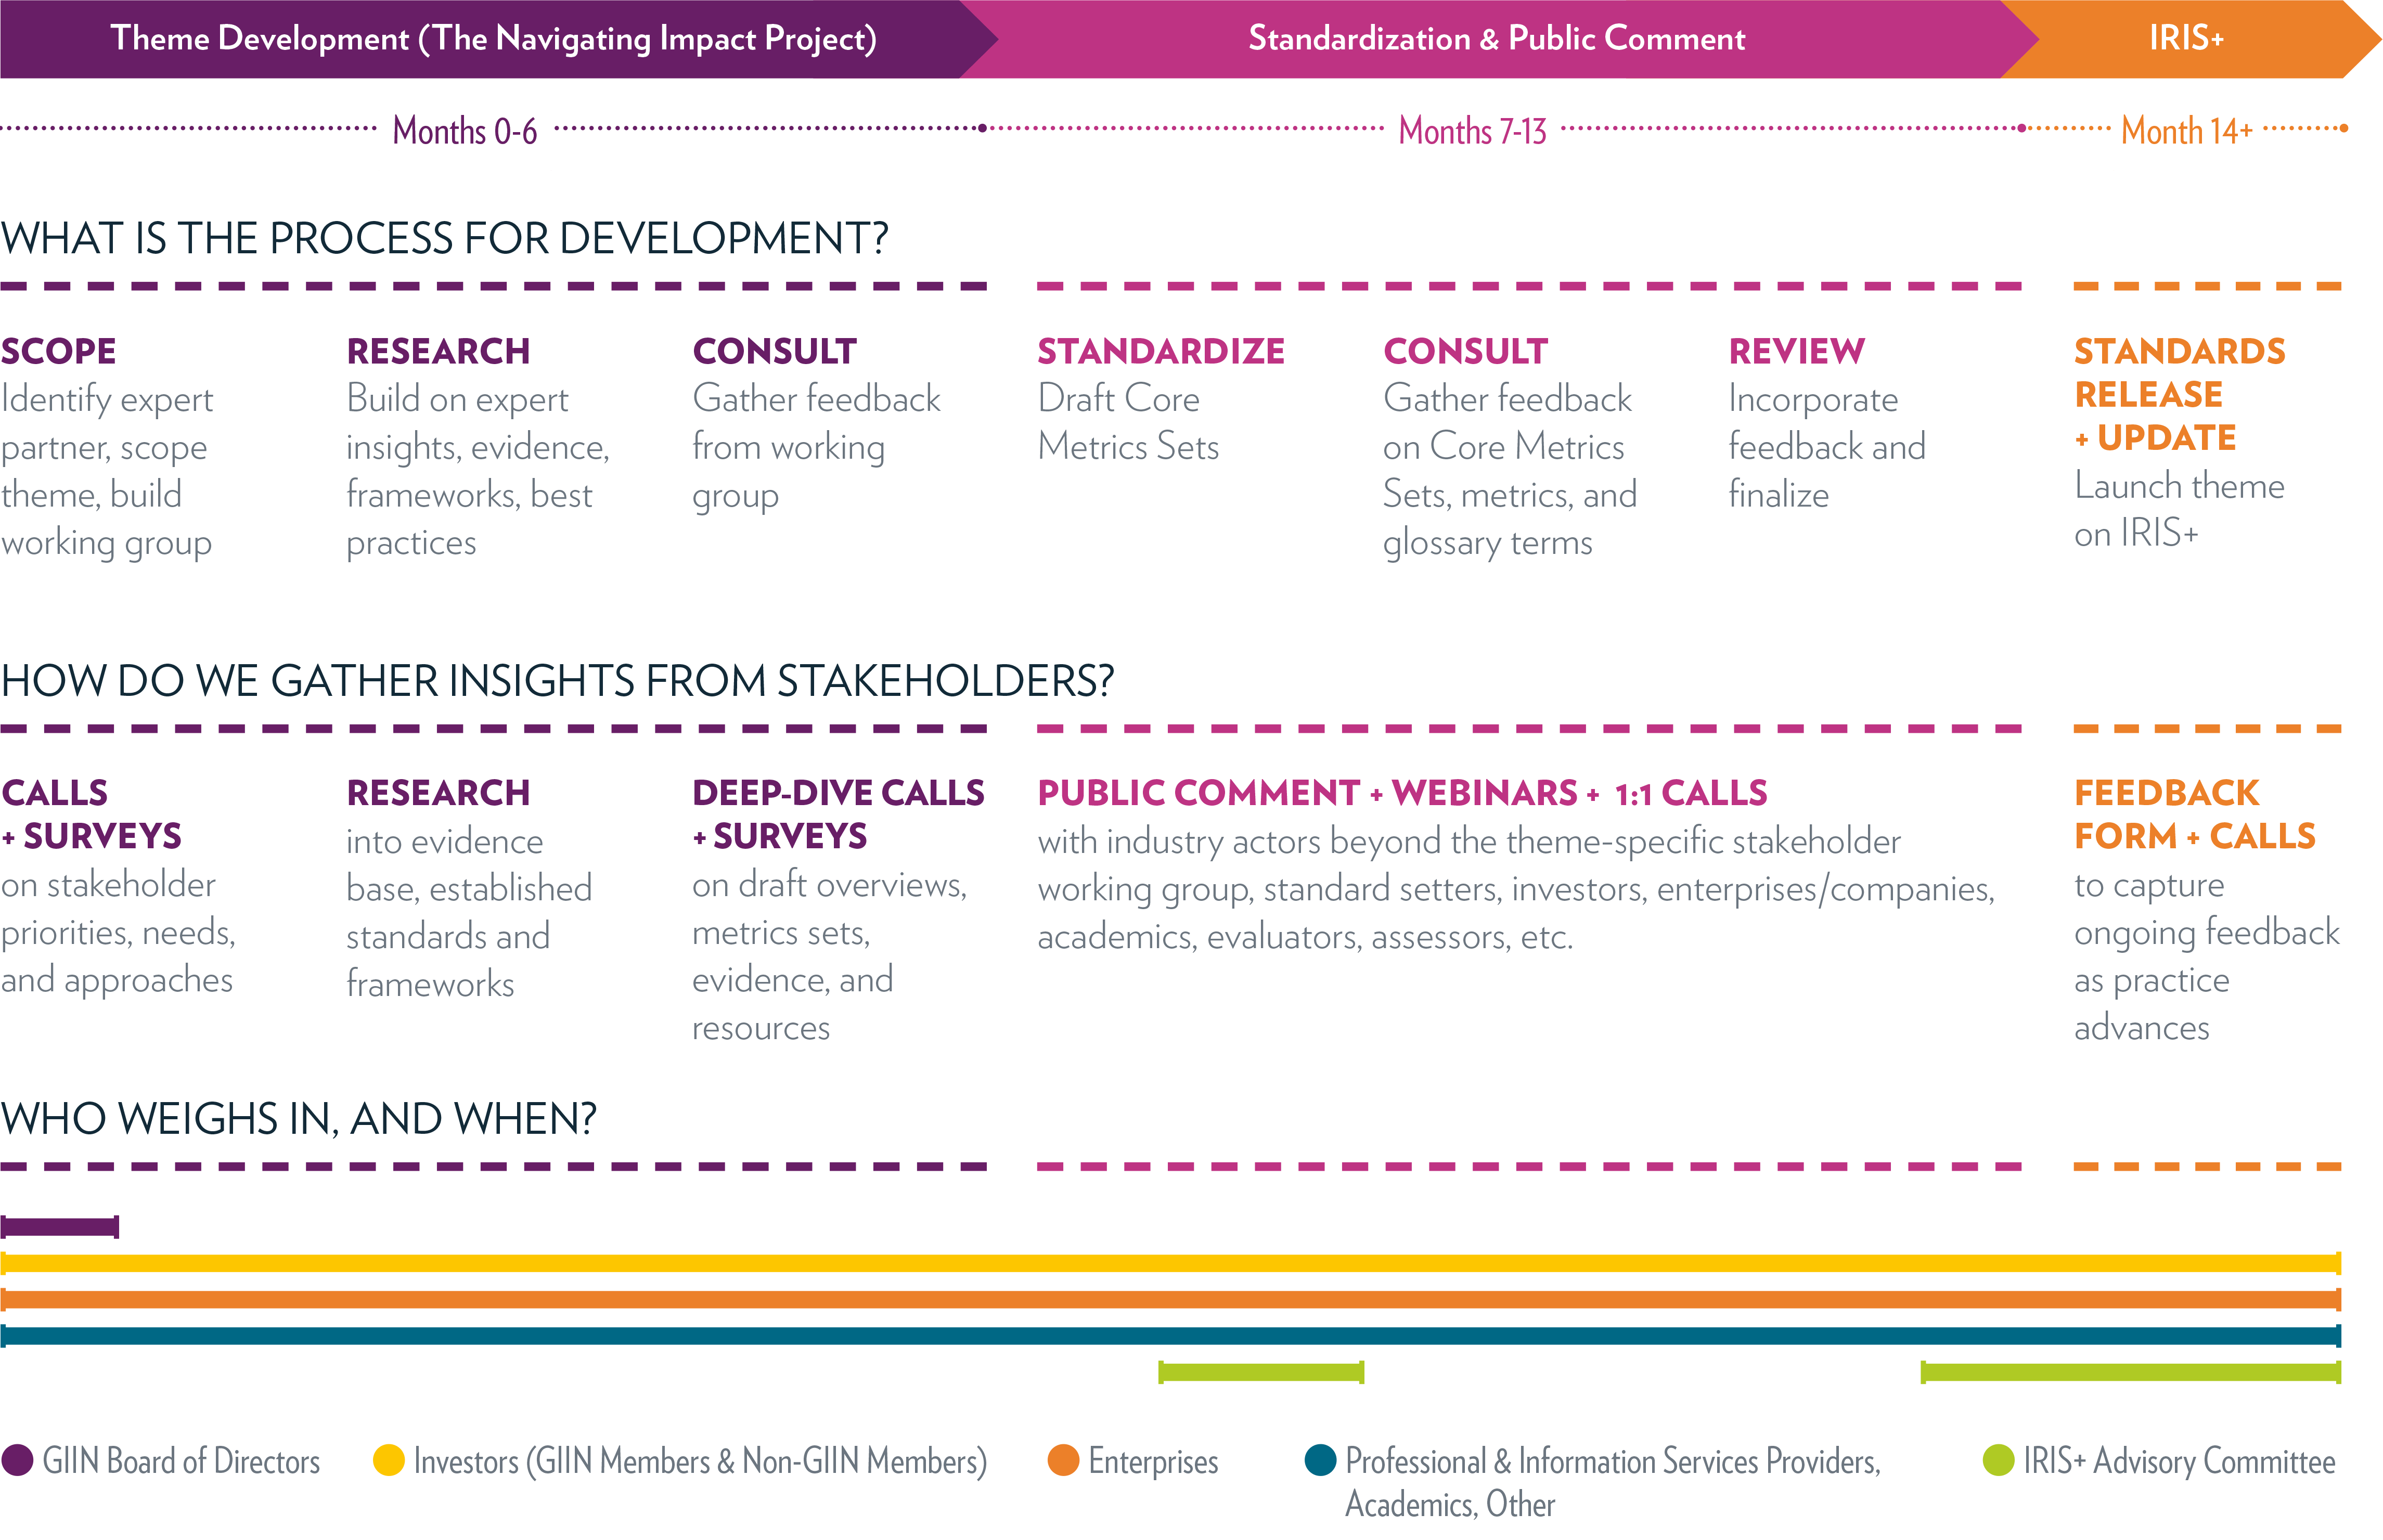Viewport: 2383px width, 1540px height.
Task: Click the Months 7-13 timeline label
Action: coord(1472,132)
